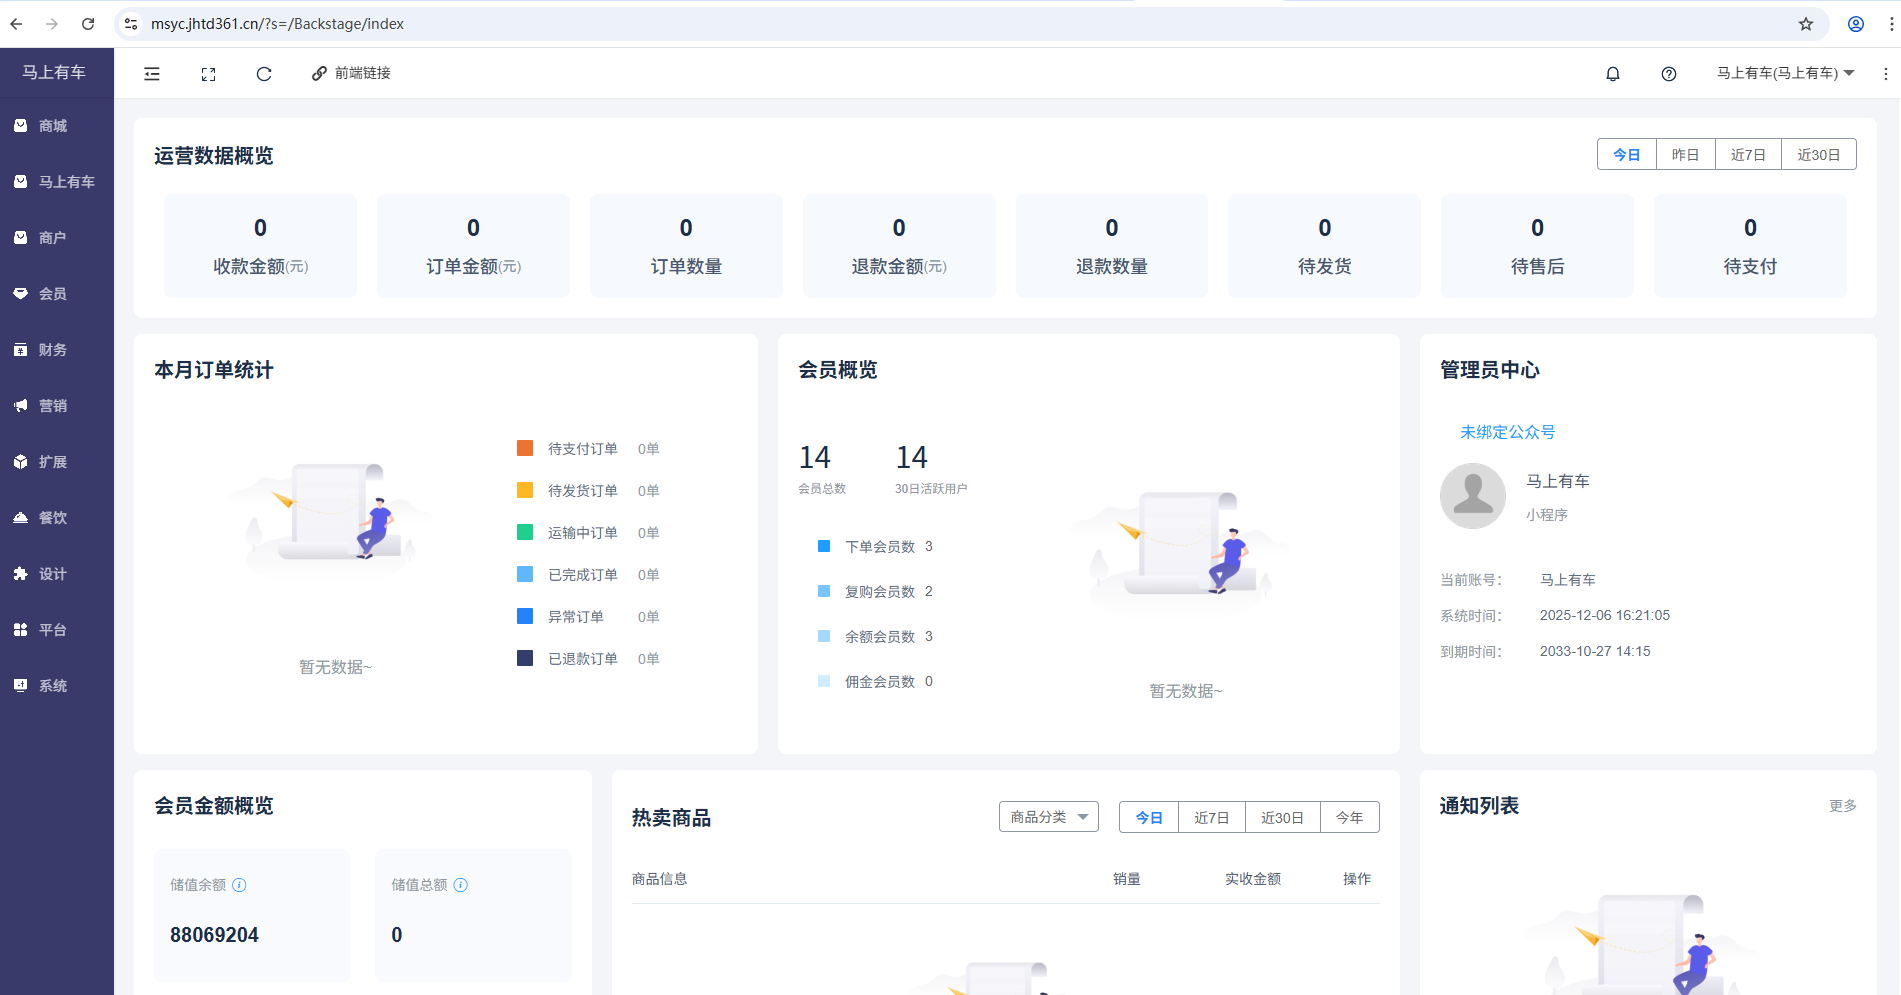
Task: Select 今年 tab in 热卖商品
Action: pyautogui.click(x=1349, y=817)
